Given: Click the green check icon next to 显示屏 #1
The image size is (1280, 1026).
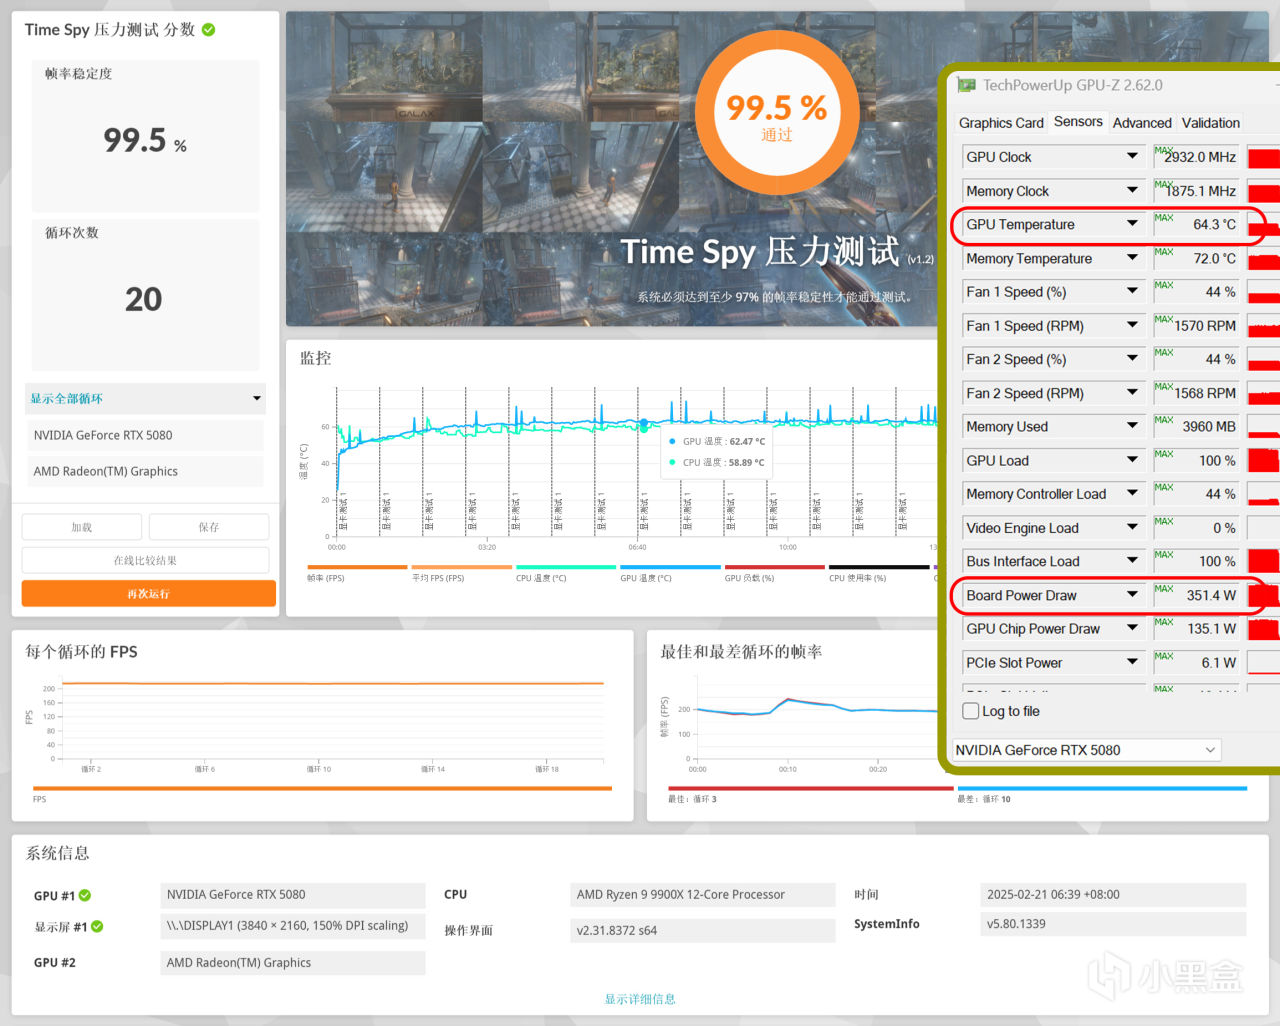Looking at the screenshot, I should coord(97,927).
